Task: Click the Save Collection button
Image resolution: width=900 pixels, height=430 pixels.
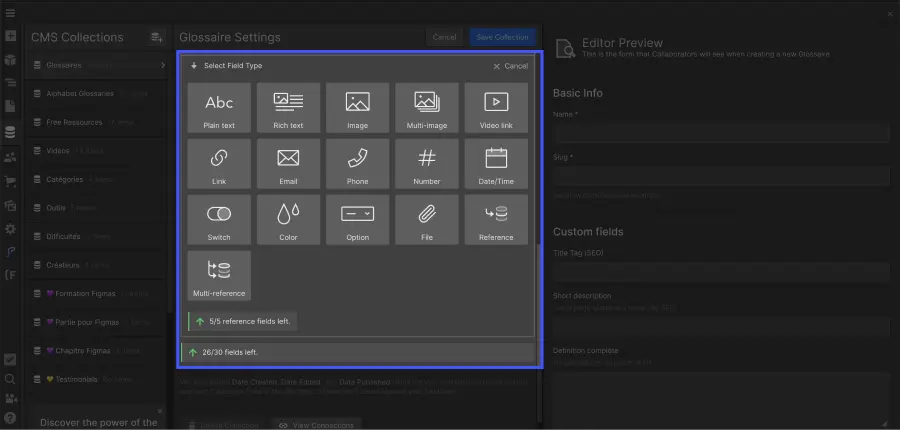Action: click(502, 37)
